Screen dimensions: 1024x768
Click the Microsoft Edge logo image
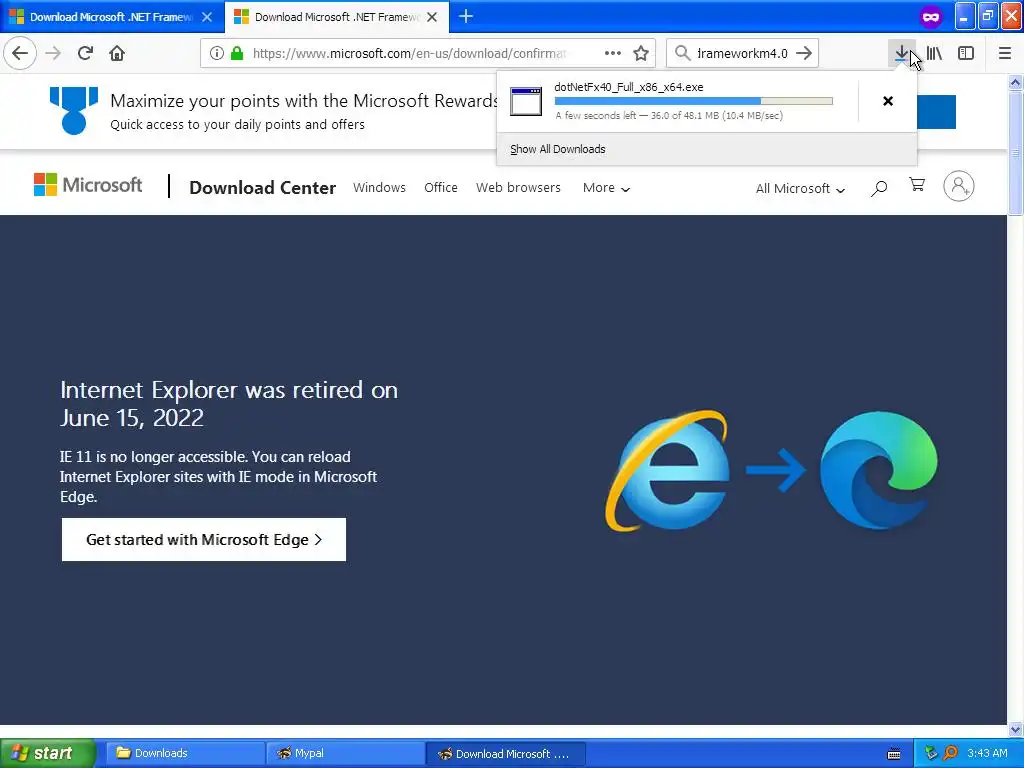[x=878, y=470]
